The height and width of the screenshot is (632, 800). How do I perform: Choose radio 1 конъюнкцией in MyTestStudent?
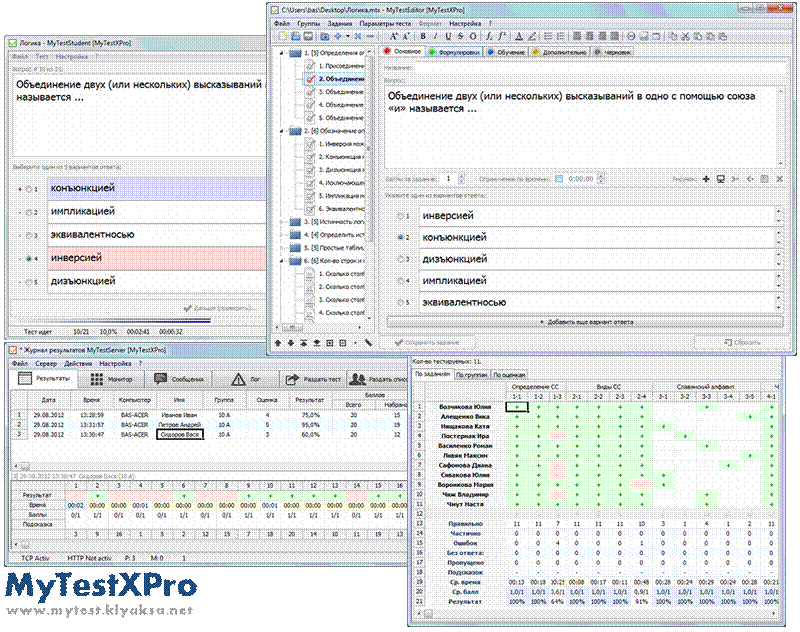pos(29,189)
